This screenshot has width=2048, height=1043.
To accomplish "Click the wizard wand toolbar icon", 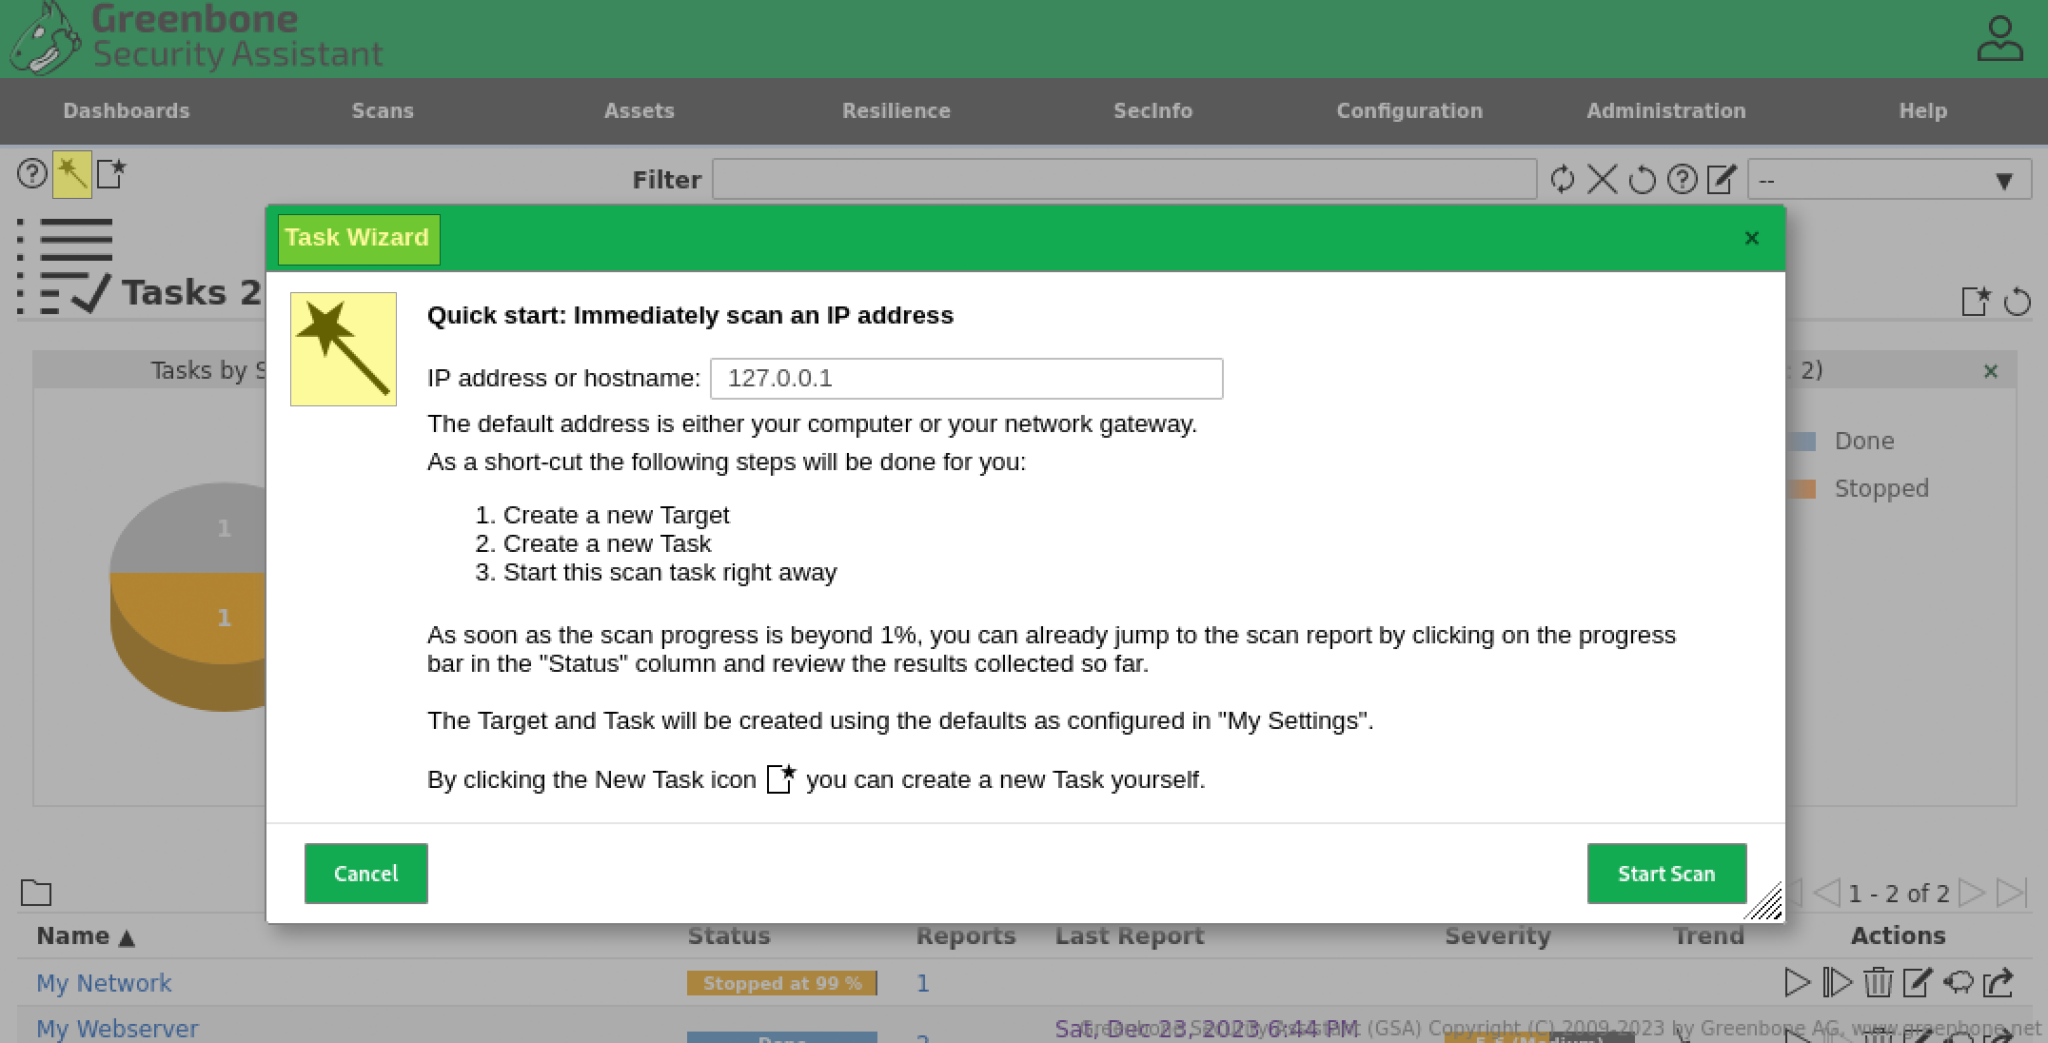I will click(72, 174).
